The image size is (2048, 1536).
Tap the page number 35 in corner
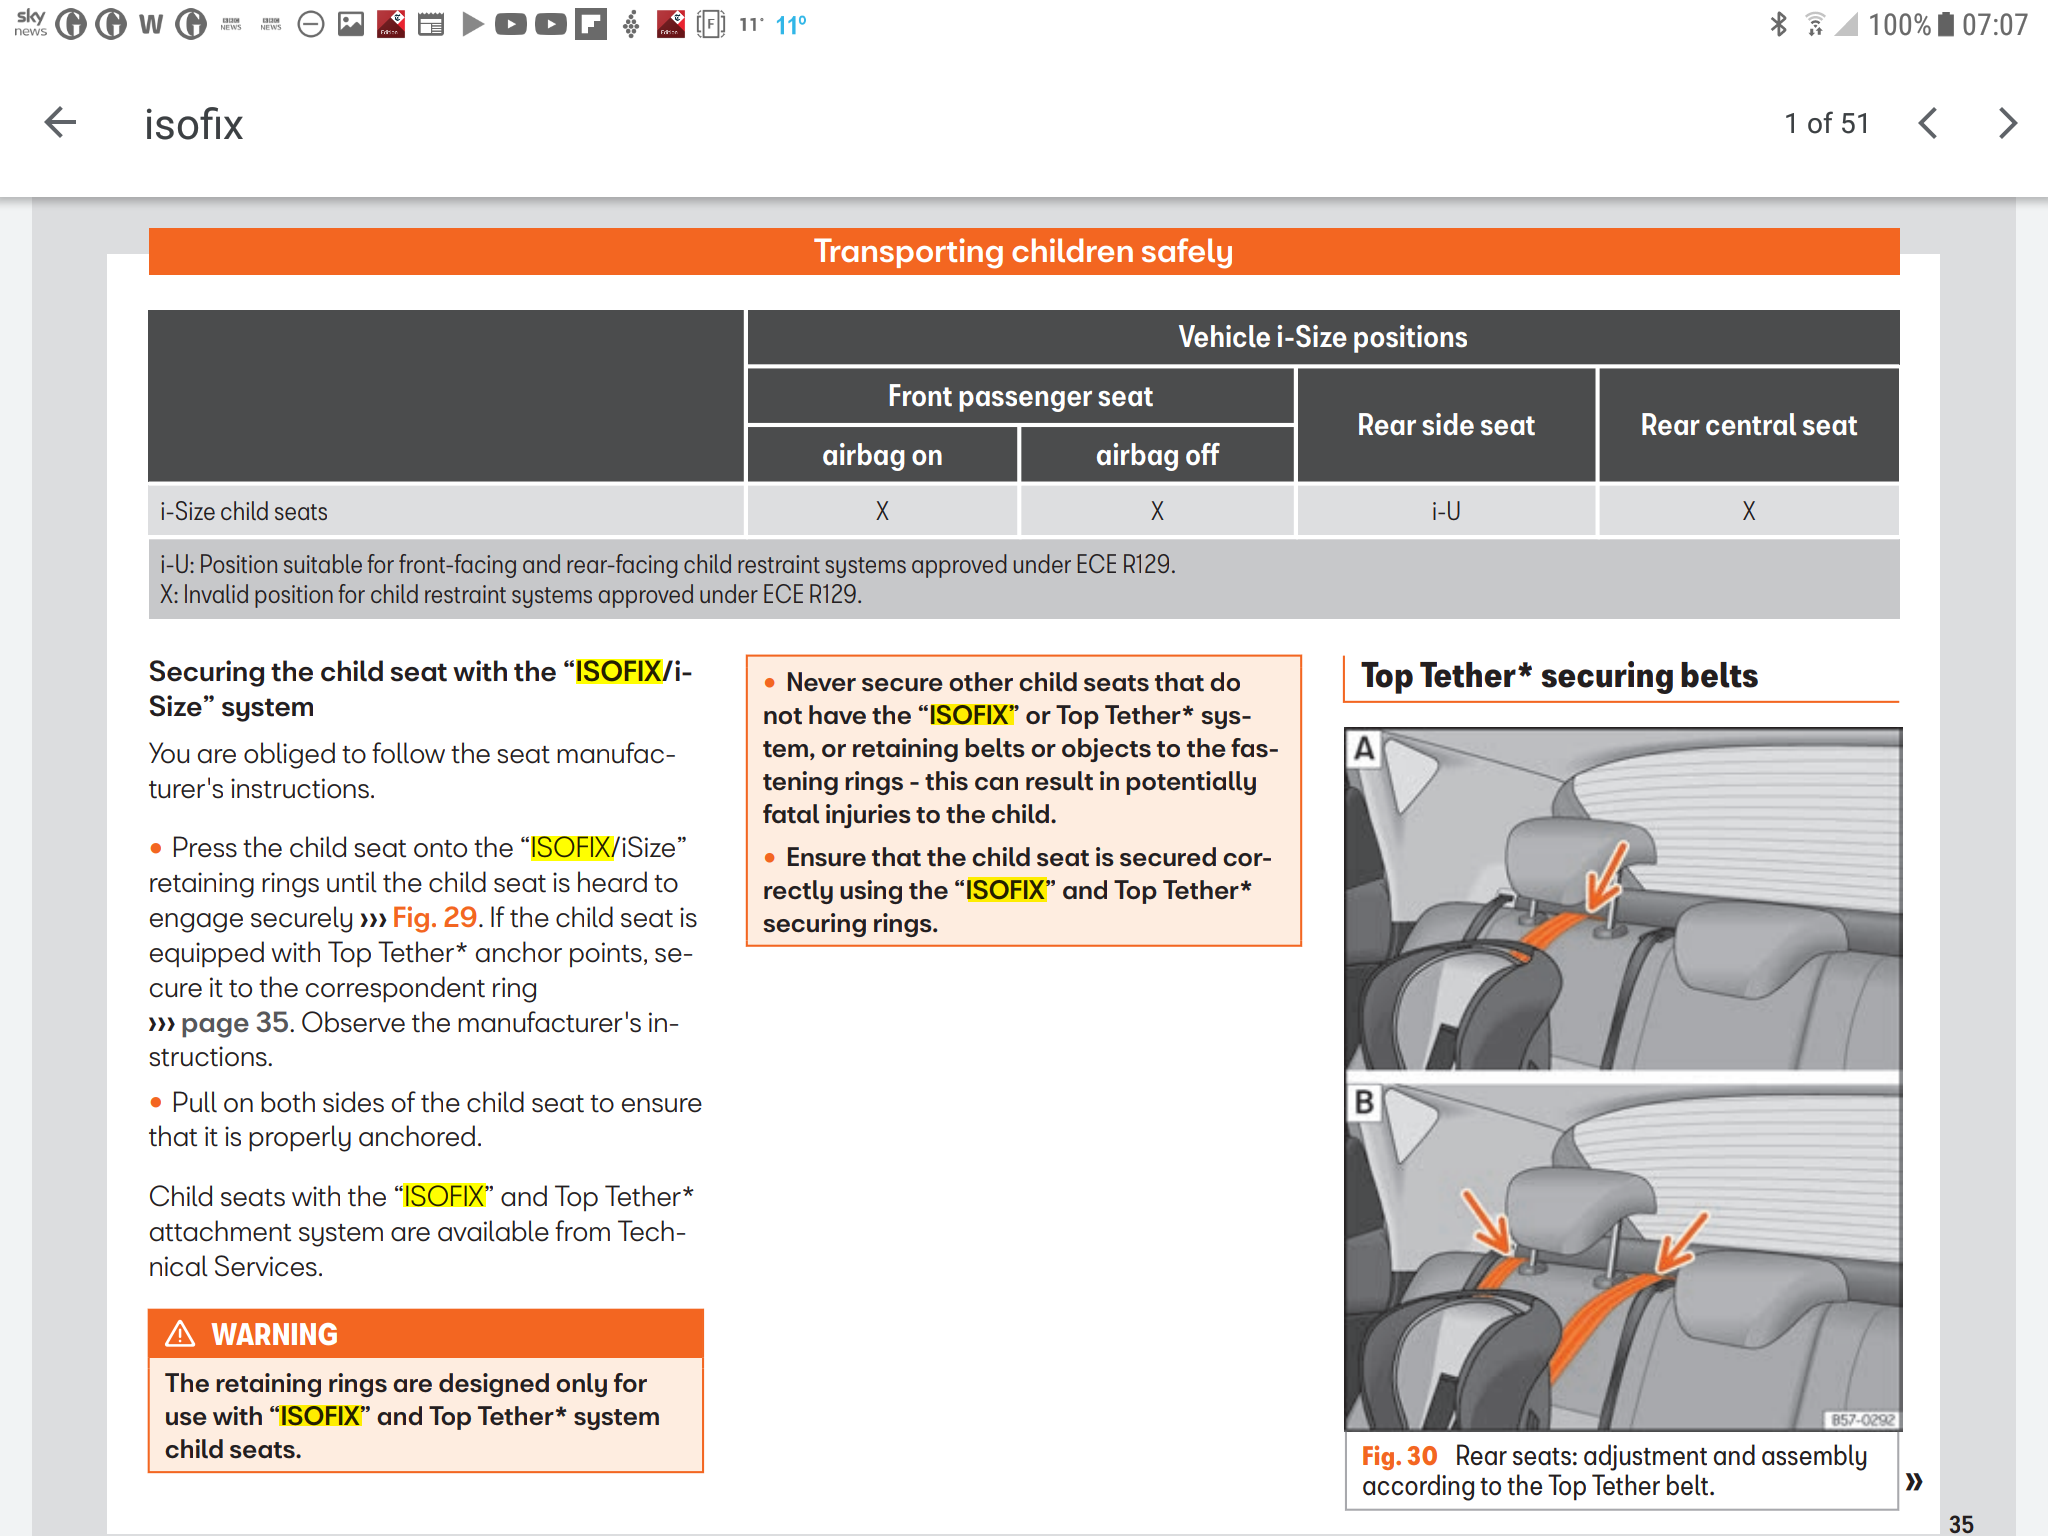(x=1960, y=1523)
